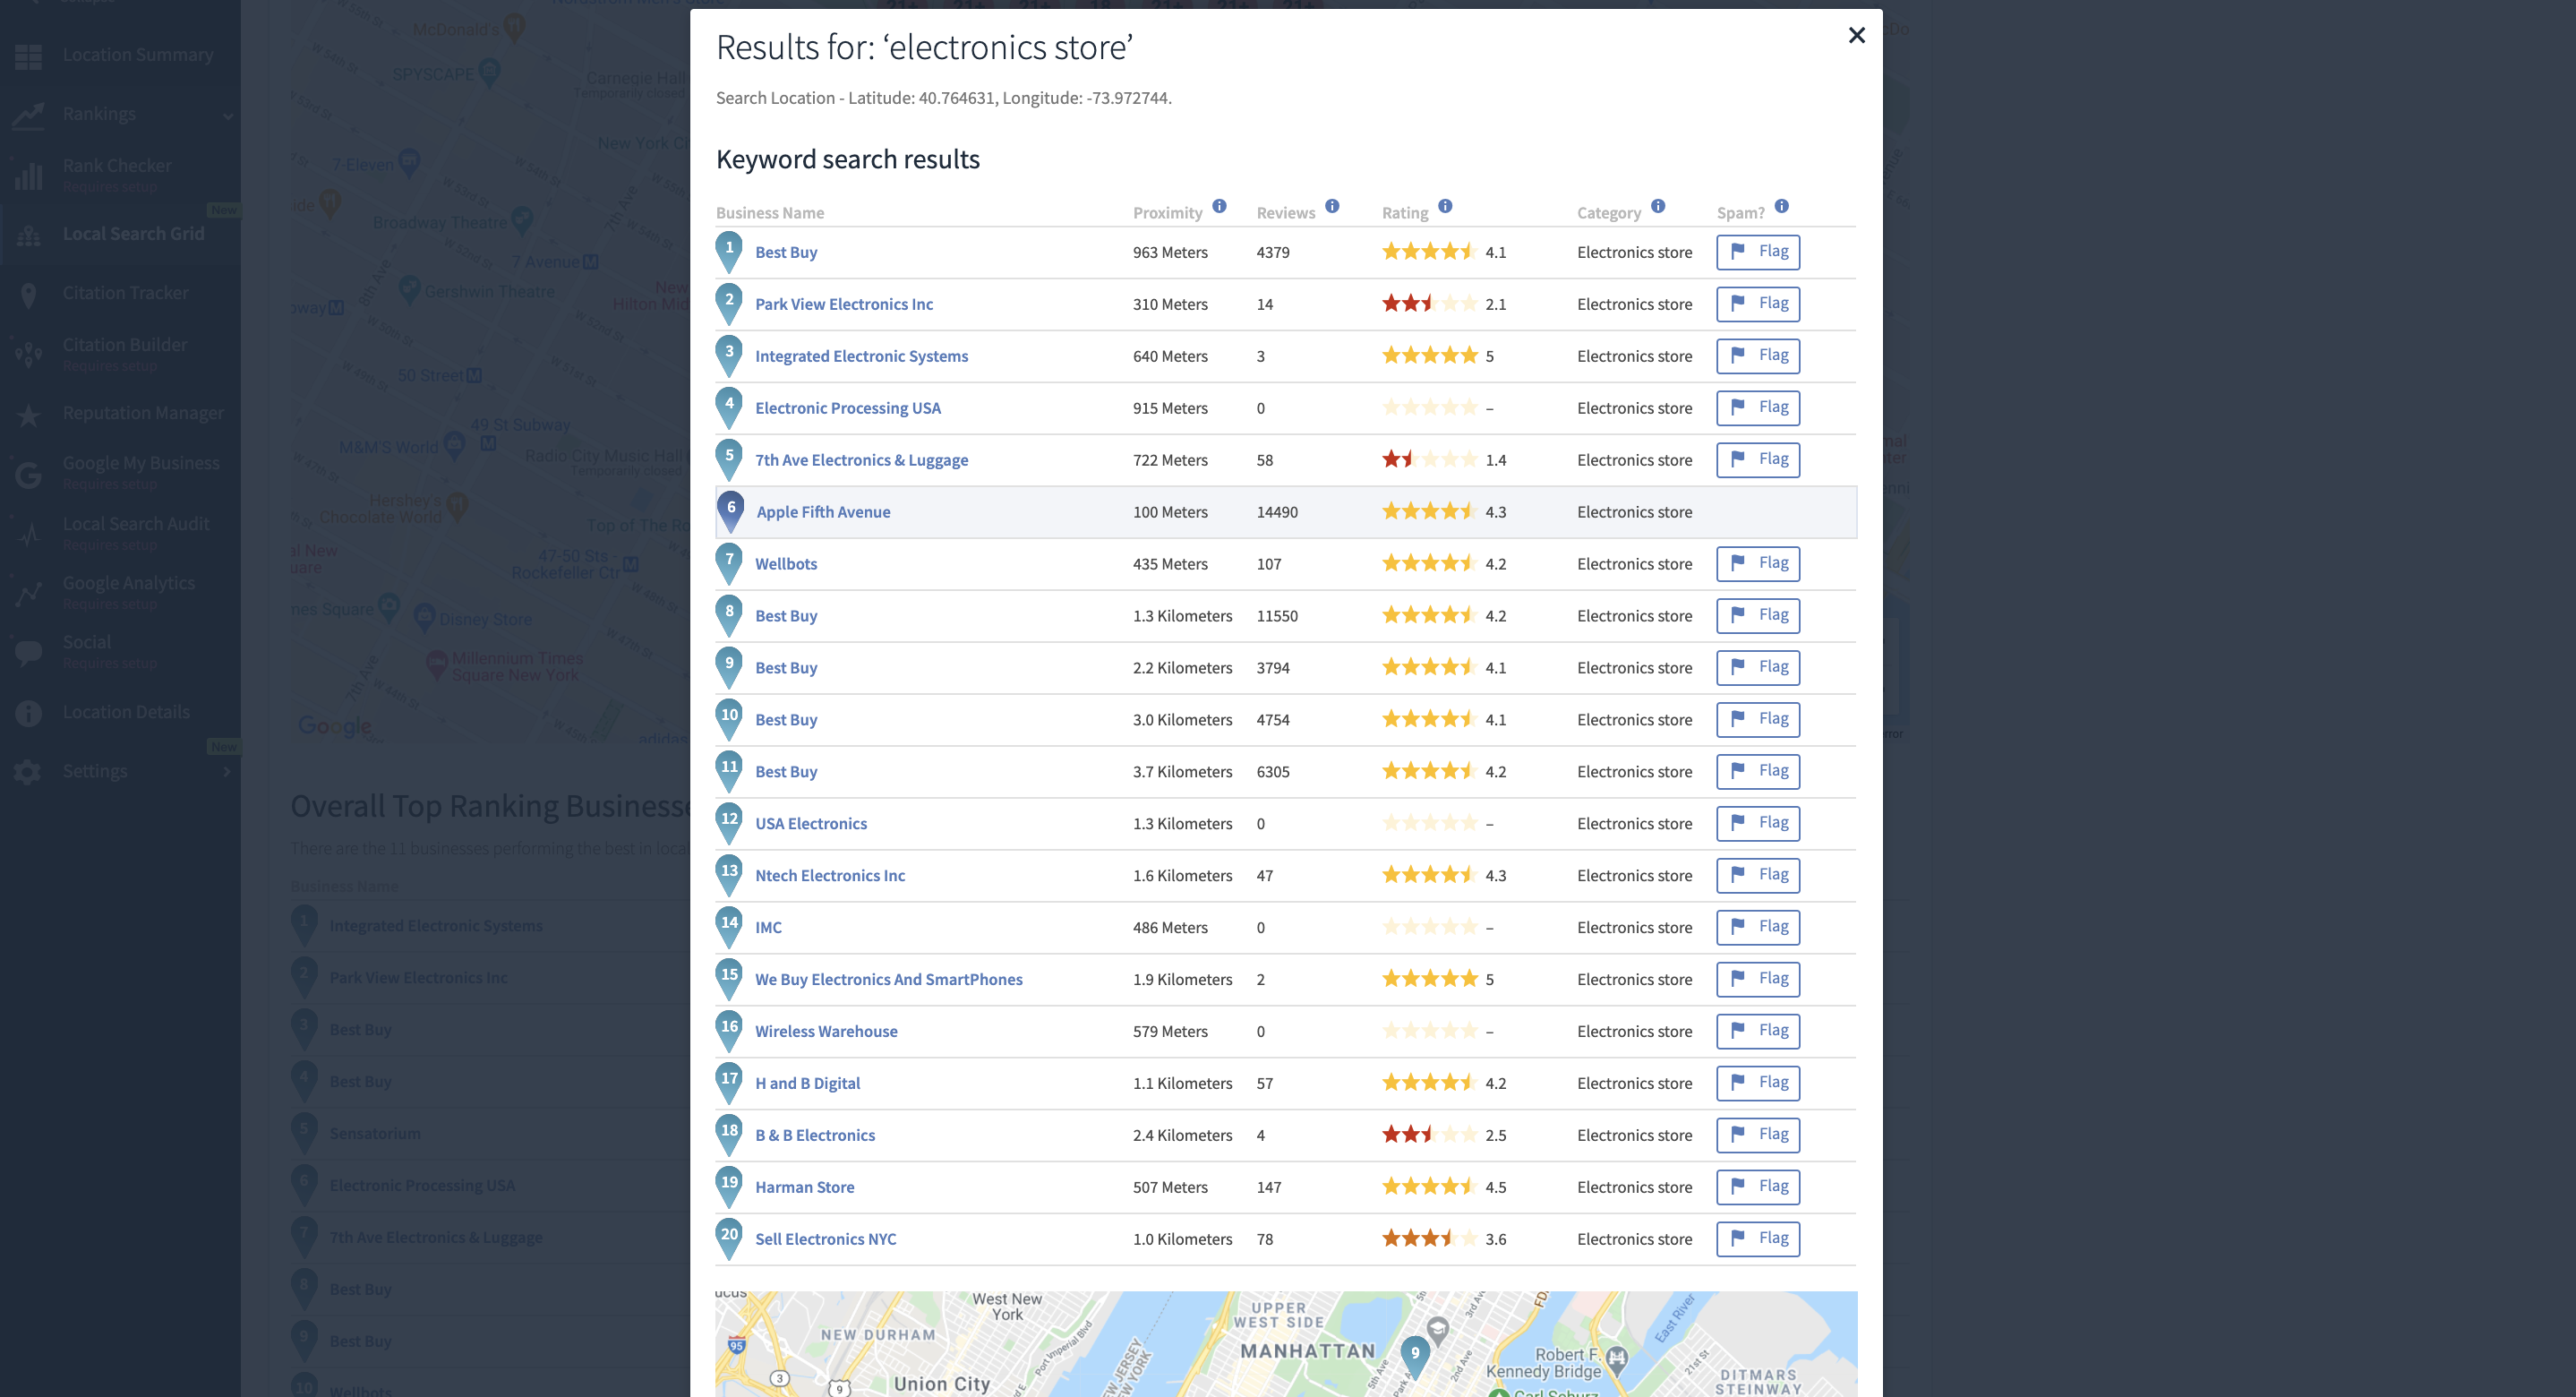Click Social speech bubble sidebar icon

click(28, 652)
